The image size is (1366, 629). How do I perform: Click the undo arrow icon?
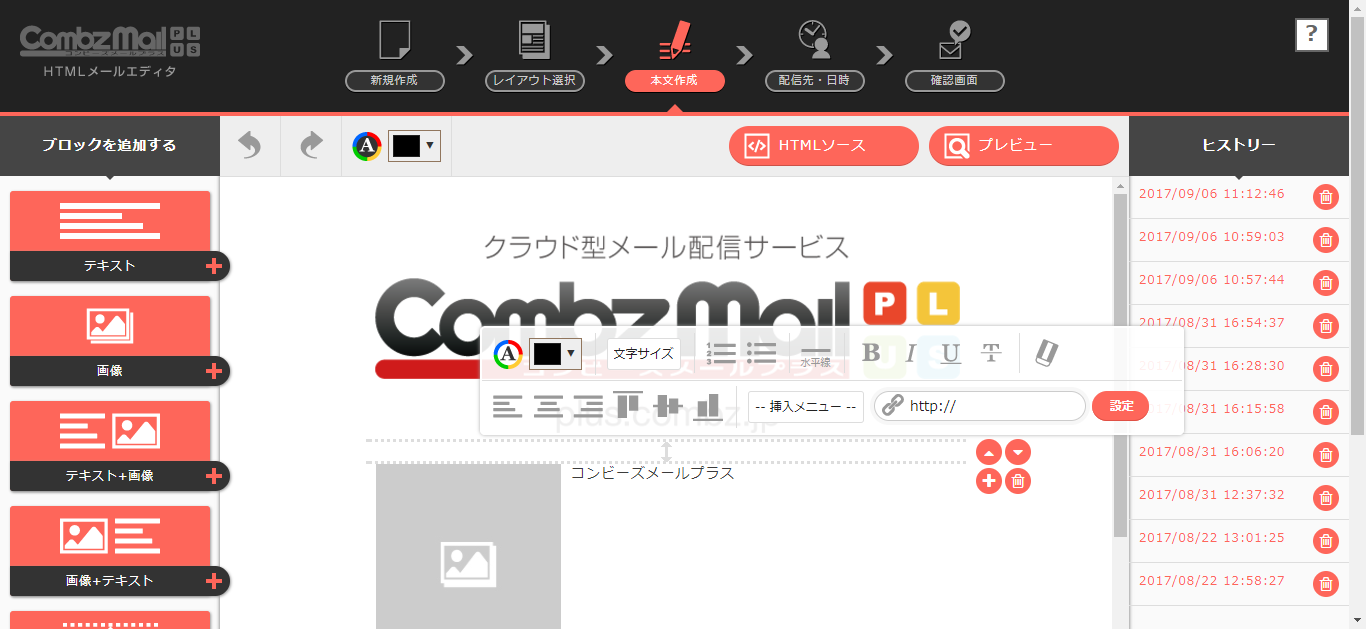pos(249,145)
